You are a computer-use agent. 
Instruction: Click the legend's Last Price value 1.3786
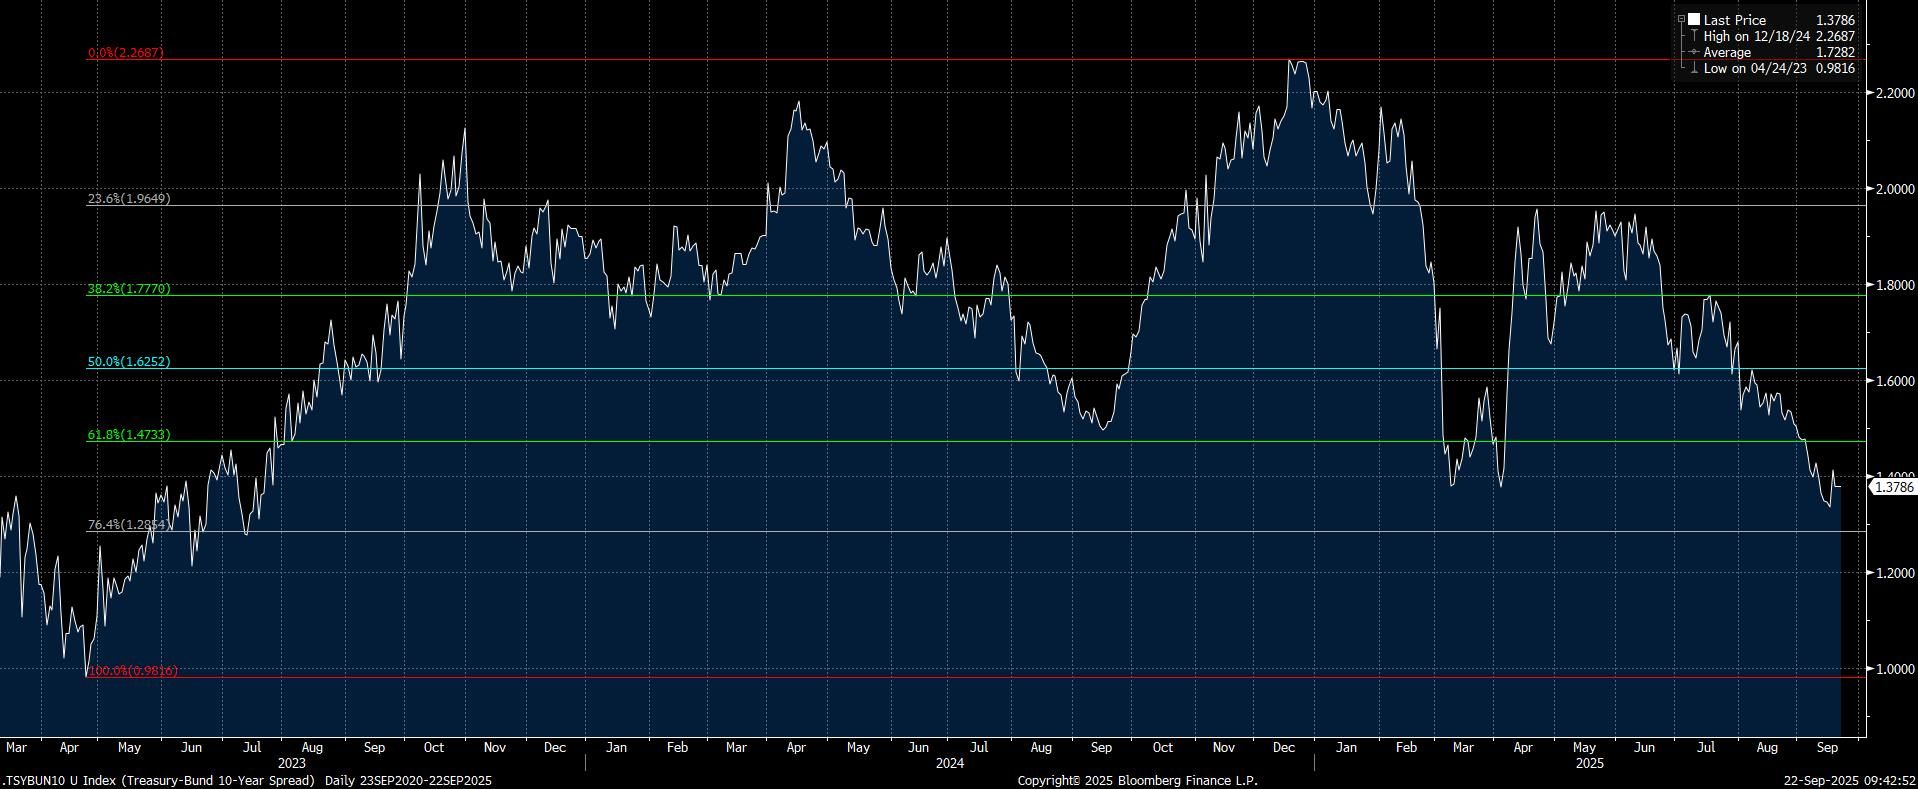(1835, 20)
